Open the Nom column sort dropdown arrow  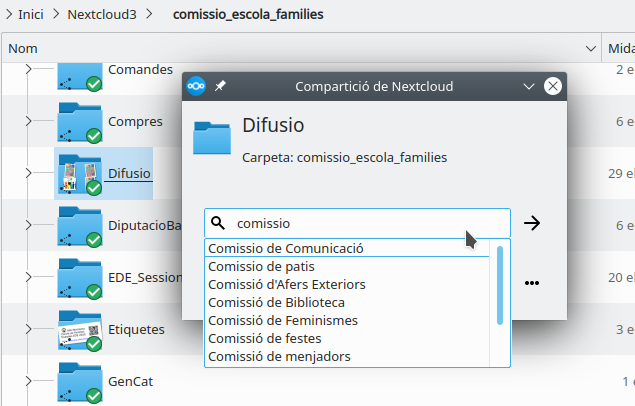(590, 48)
